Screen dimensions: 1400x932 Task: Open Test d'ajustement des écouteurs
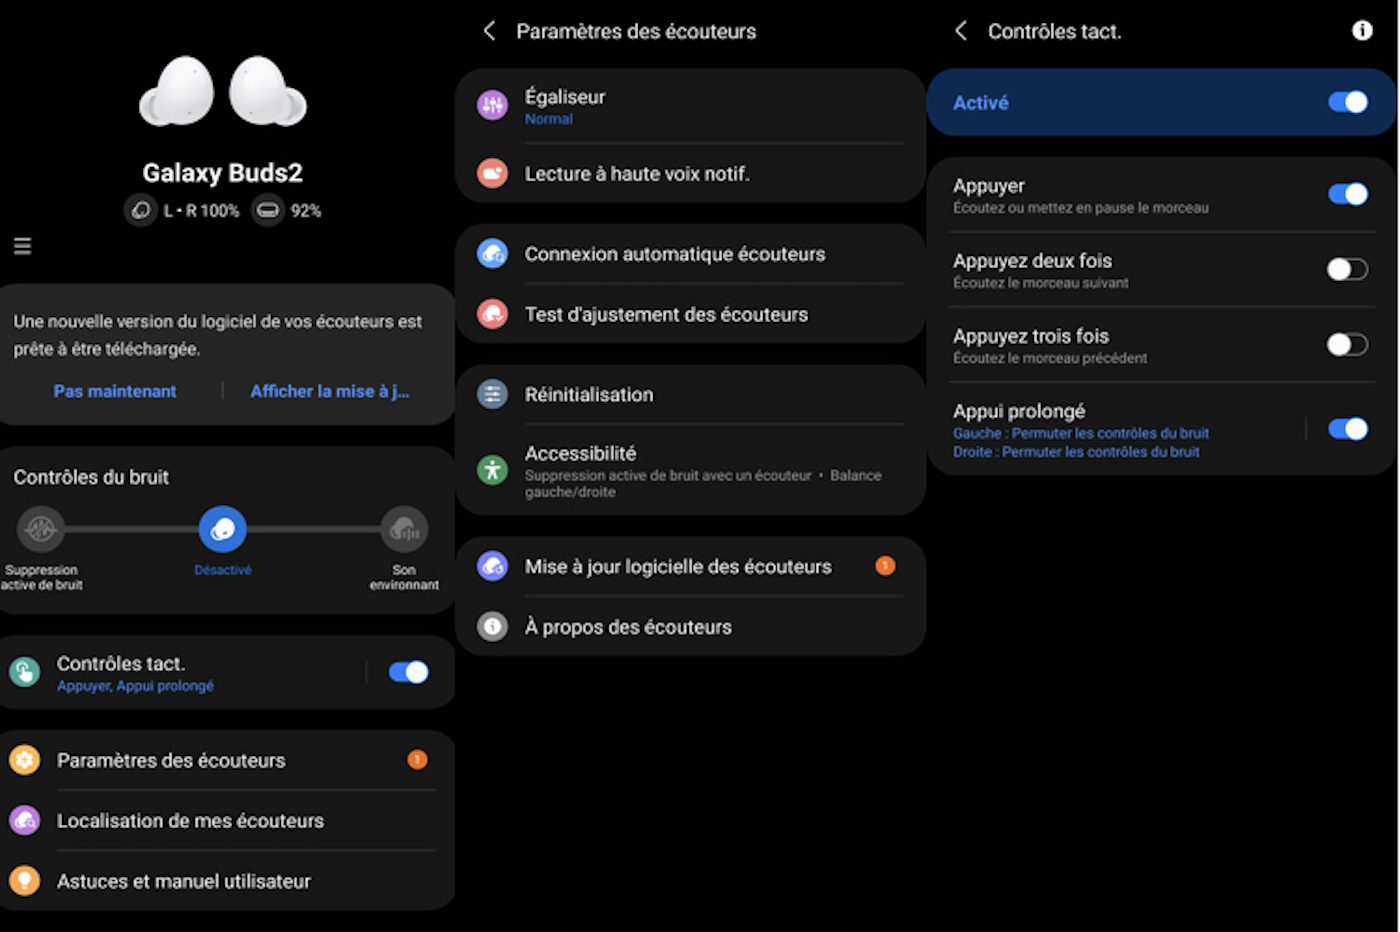click(x=690, y=314)
